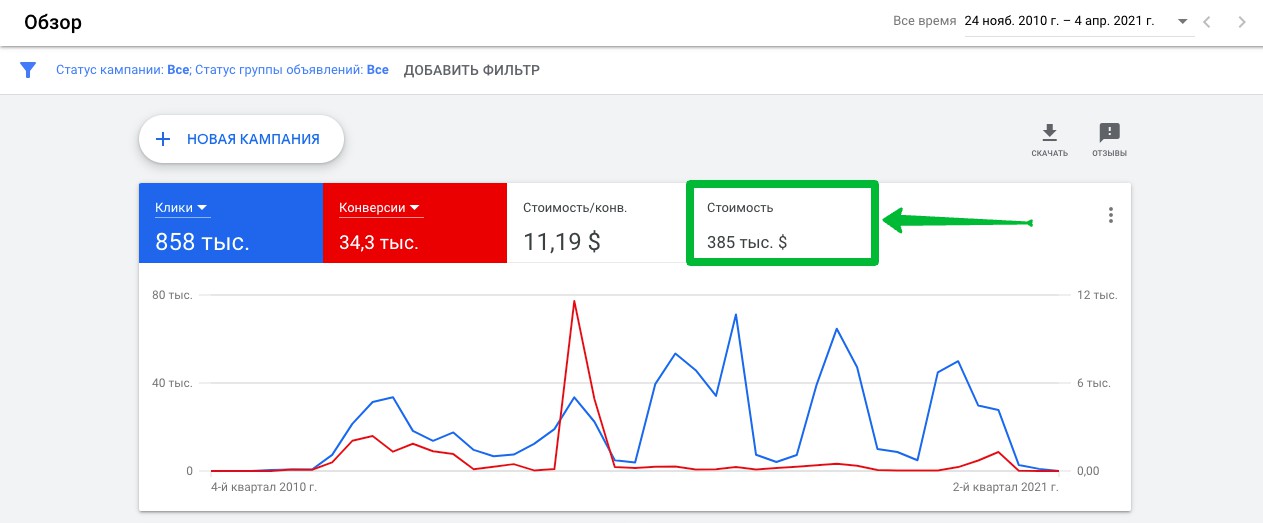Click the 11,19 $ cost per conversion value
The image size is (1263, 523).
[562, 241]
